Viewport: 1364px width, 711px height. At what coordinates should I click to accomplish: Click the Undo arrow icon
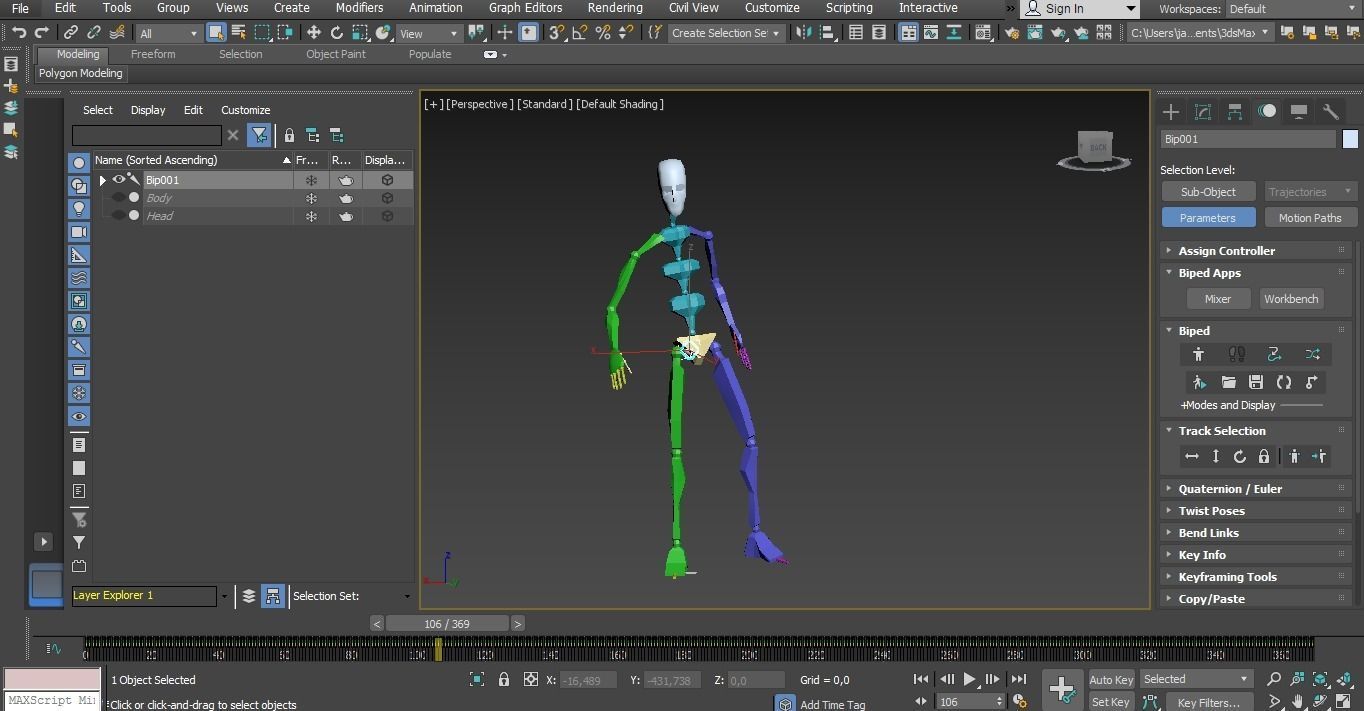(18, 33)
